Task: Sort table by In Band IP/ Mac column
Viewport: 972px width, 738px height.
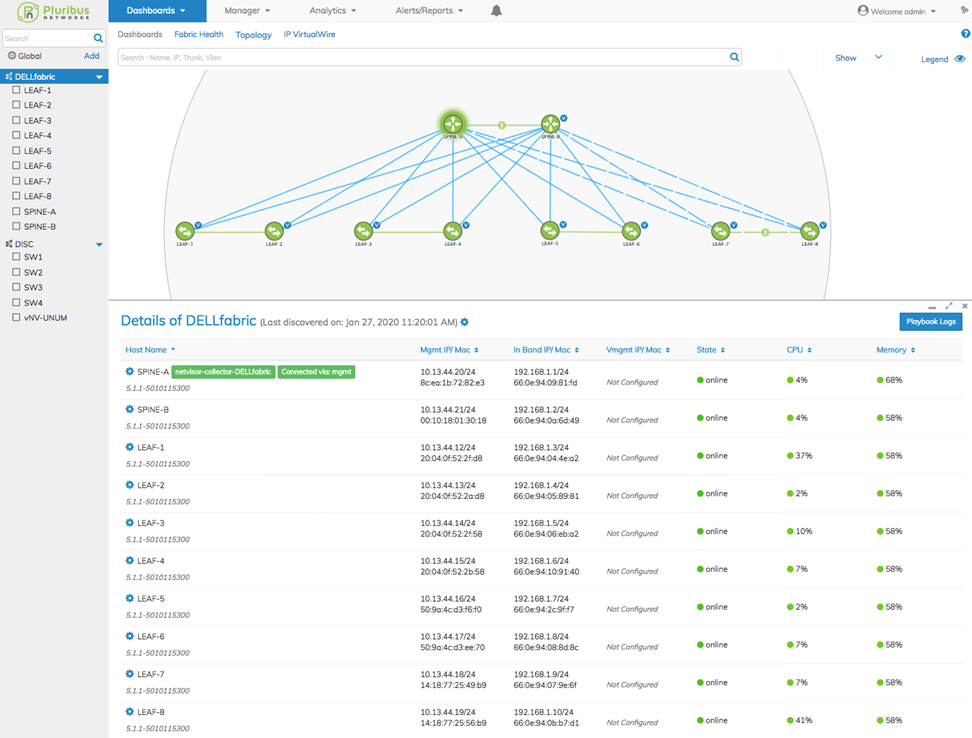Action: coord(546,349)
